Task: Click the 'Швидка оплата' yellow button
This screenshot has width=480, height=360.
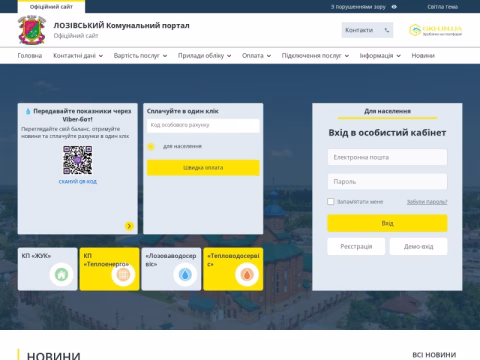Action: coord(203,168)
